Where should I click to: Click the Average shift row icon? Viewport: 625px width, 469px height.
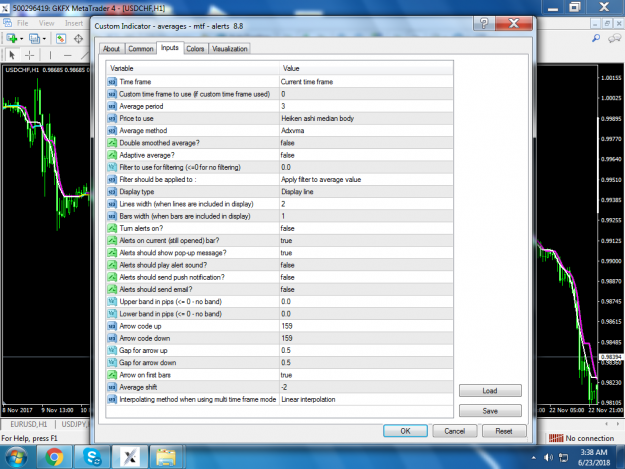[112, 387]
